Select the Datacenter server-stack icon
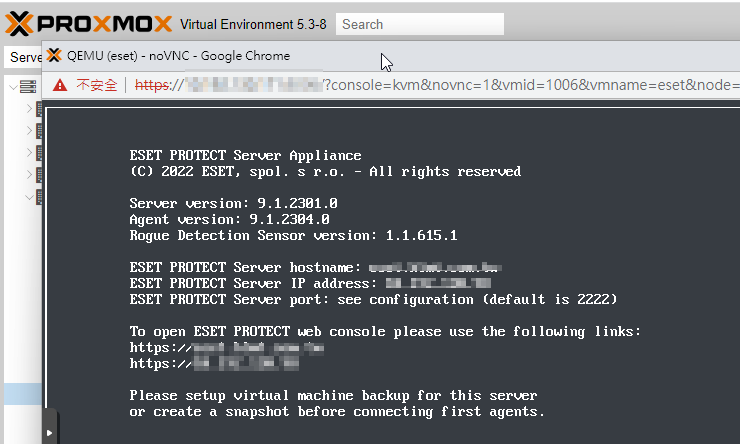Screen dimensions: 740x444 (28, 87)
